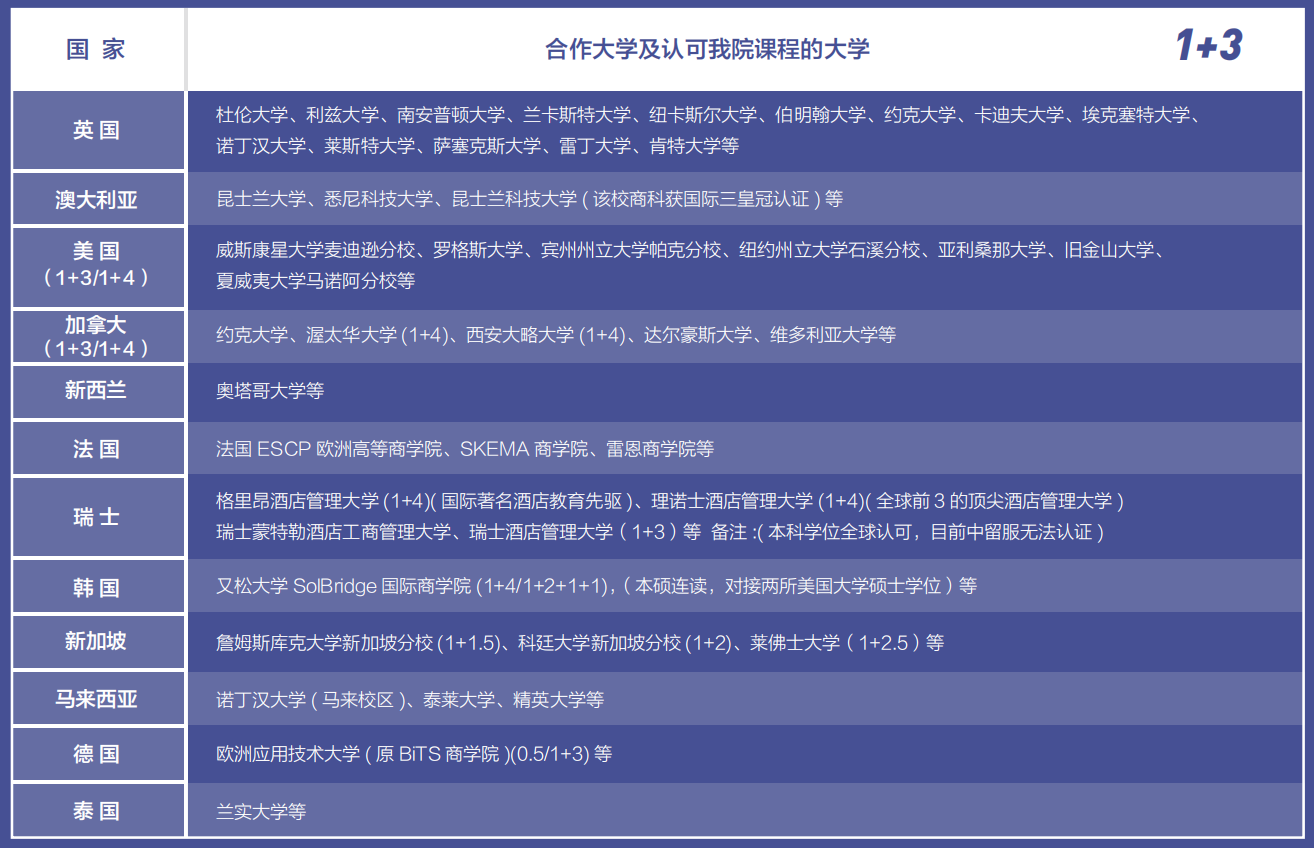Image resolution: width=1314 pixels, height=848 pixels.
Task: Click the 欧洲应用技术大学 entry
Action: click(287, 754)
